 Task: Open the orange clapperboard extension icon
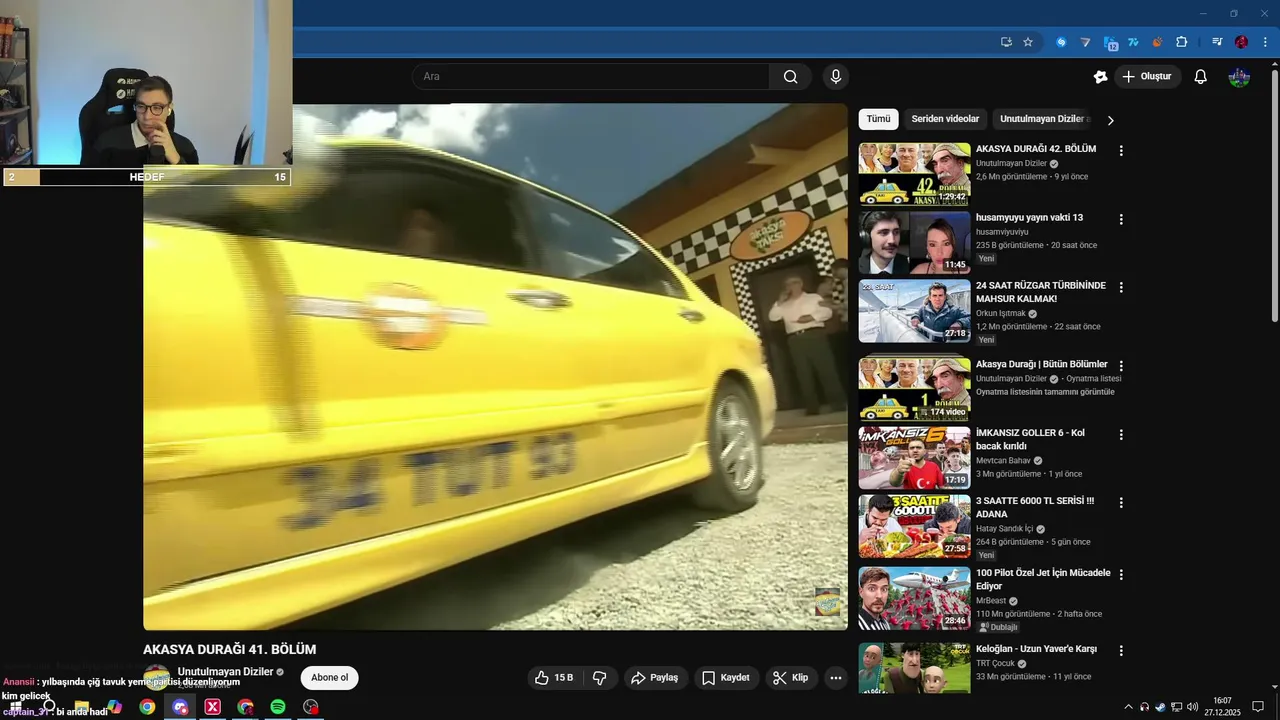[x=1157, y=42]
